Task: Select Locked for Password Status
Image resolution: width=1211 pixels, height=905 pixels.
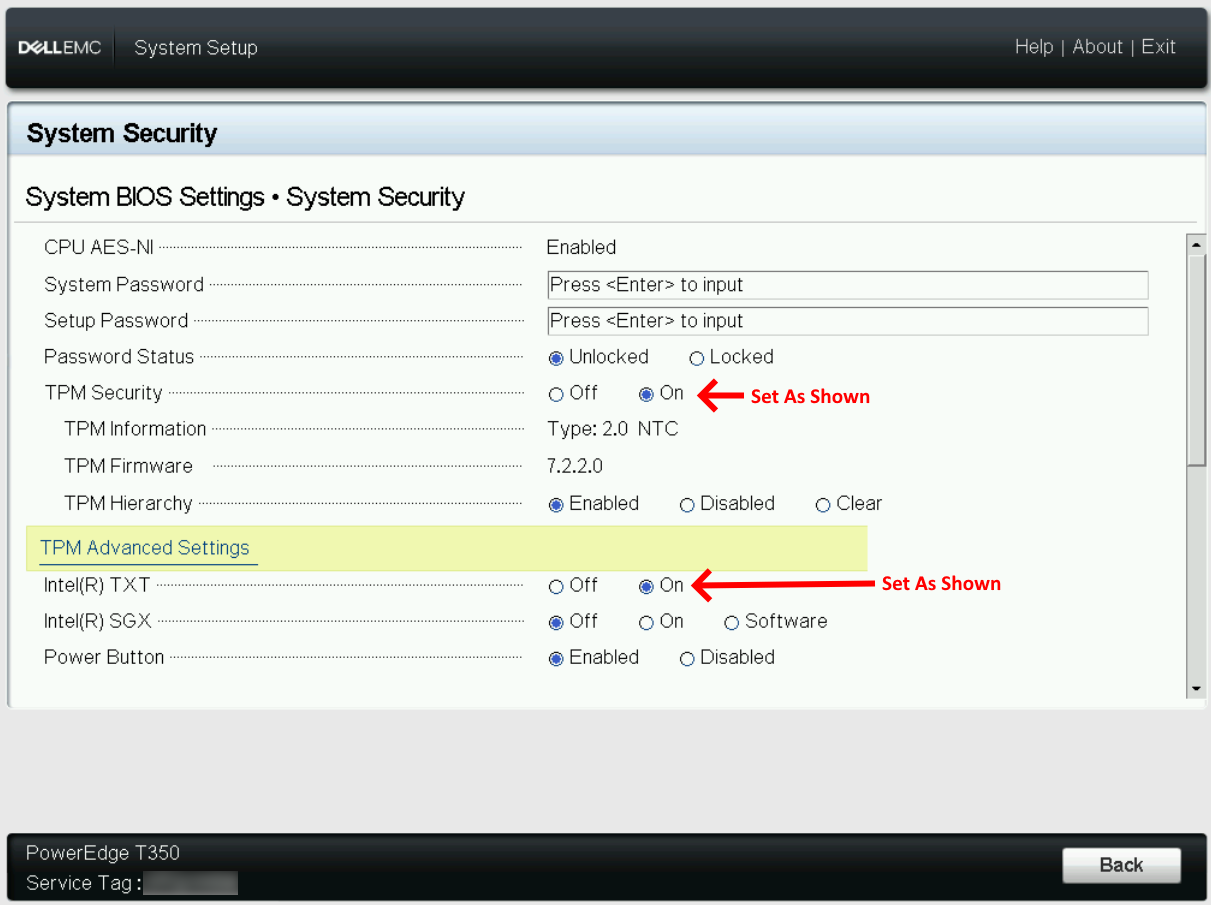Action: click(x=696, y=357)
